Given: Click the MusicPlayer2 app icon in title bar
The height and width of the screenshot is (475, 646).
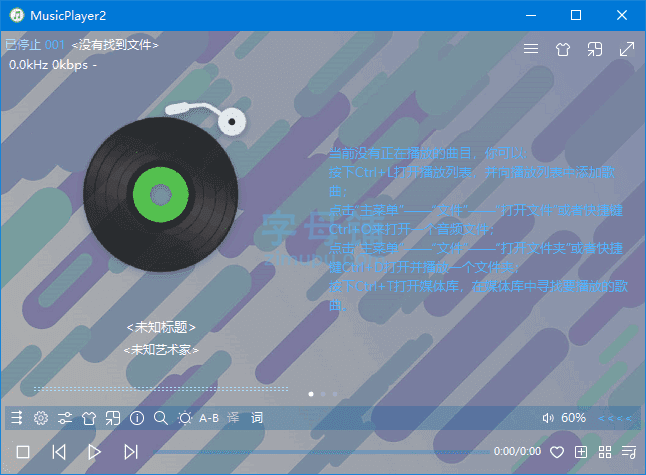Looking at the screenshot, I should (x=17, y=15).
